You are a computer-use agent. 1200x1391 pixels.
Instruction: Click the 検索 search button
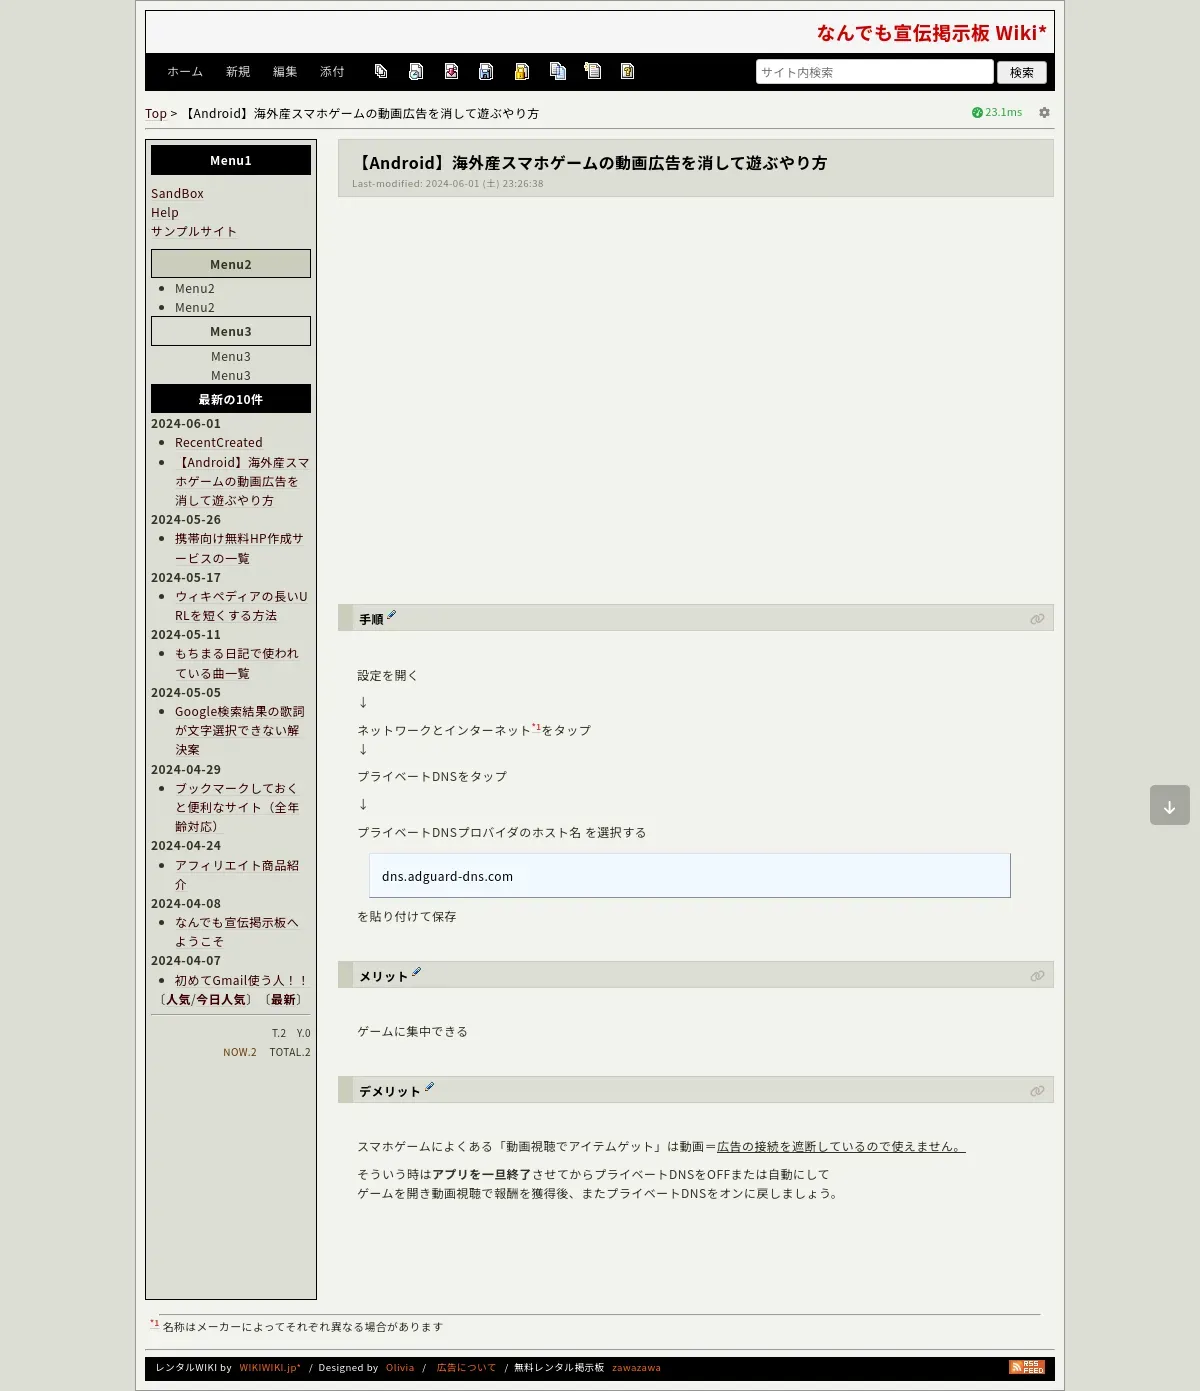(1022, 72)
